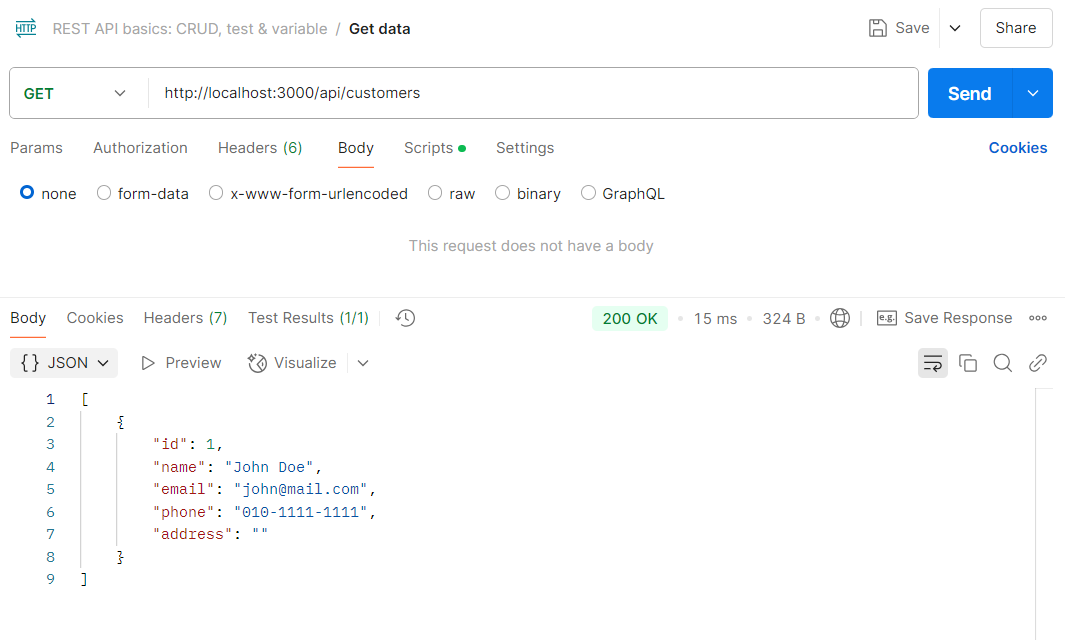The image size is (1065, 640).
Task: Open the Authorization tab
Action: click(141, 148)
